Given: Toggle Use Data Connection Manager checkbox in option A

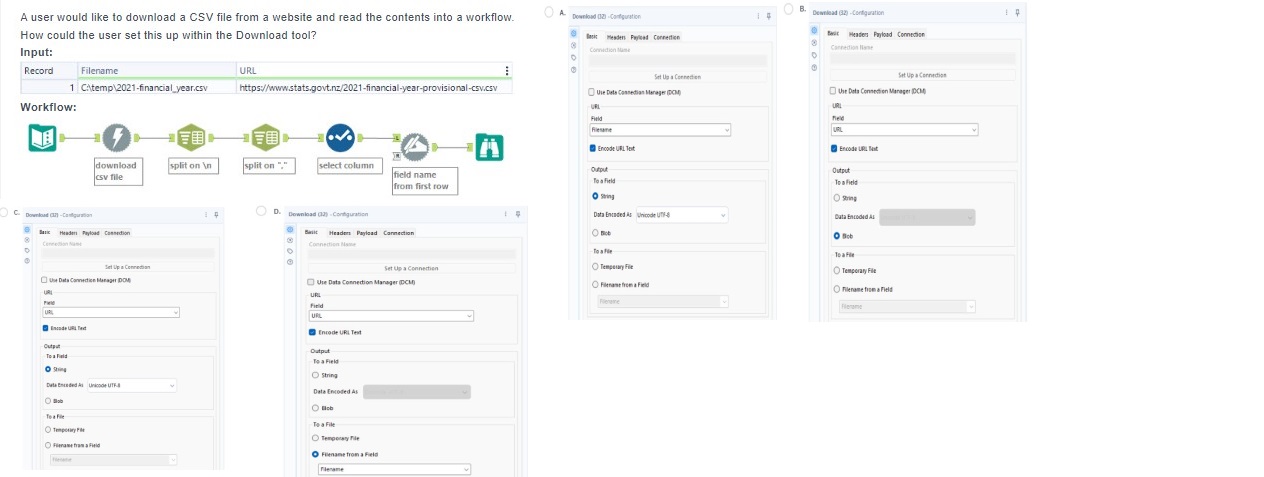Looking at the screenshot, I should (x=593, y=92).
